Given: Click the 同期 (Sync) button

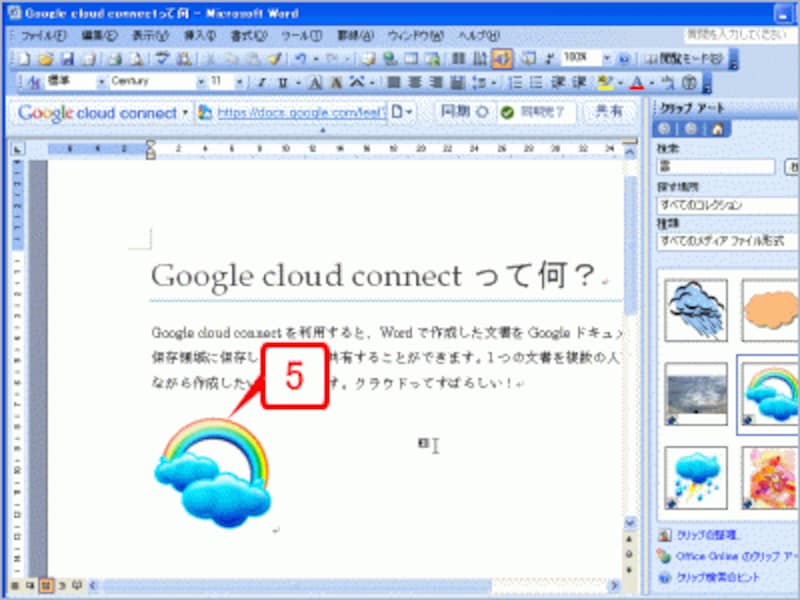Looking at the screenshot, I should 464,112.
